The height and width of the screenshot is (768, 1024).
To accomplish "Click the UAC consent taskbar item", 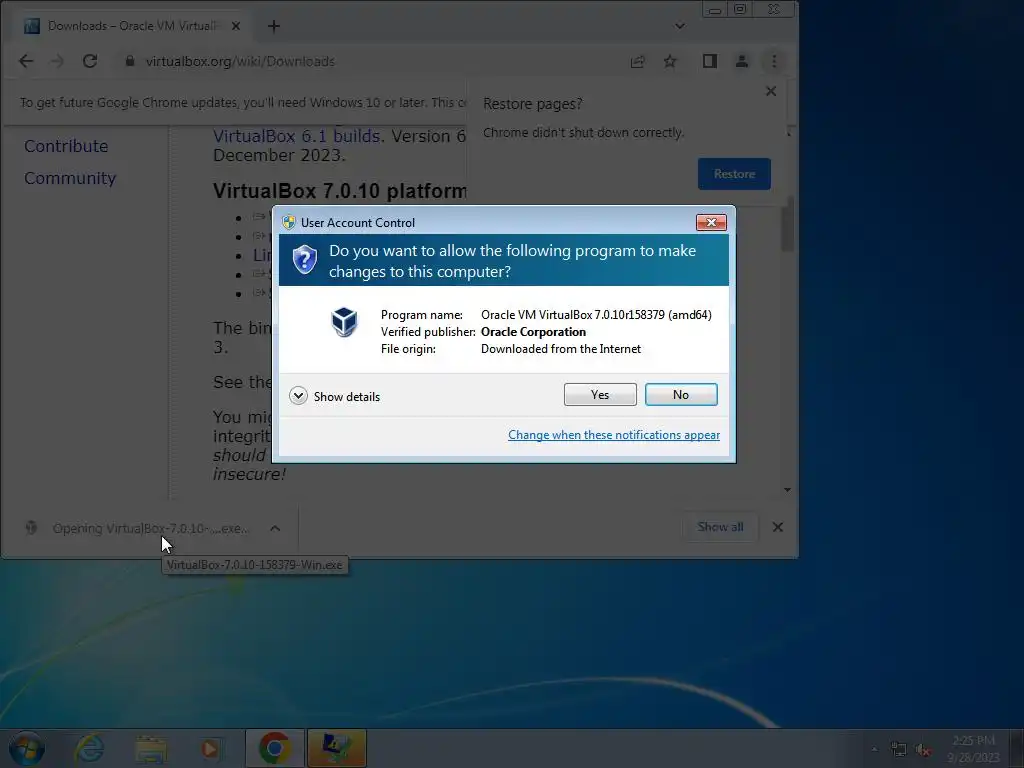I will tap(336, 748).
